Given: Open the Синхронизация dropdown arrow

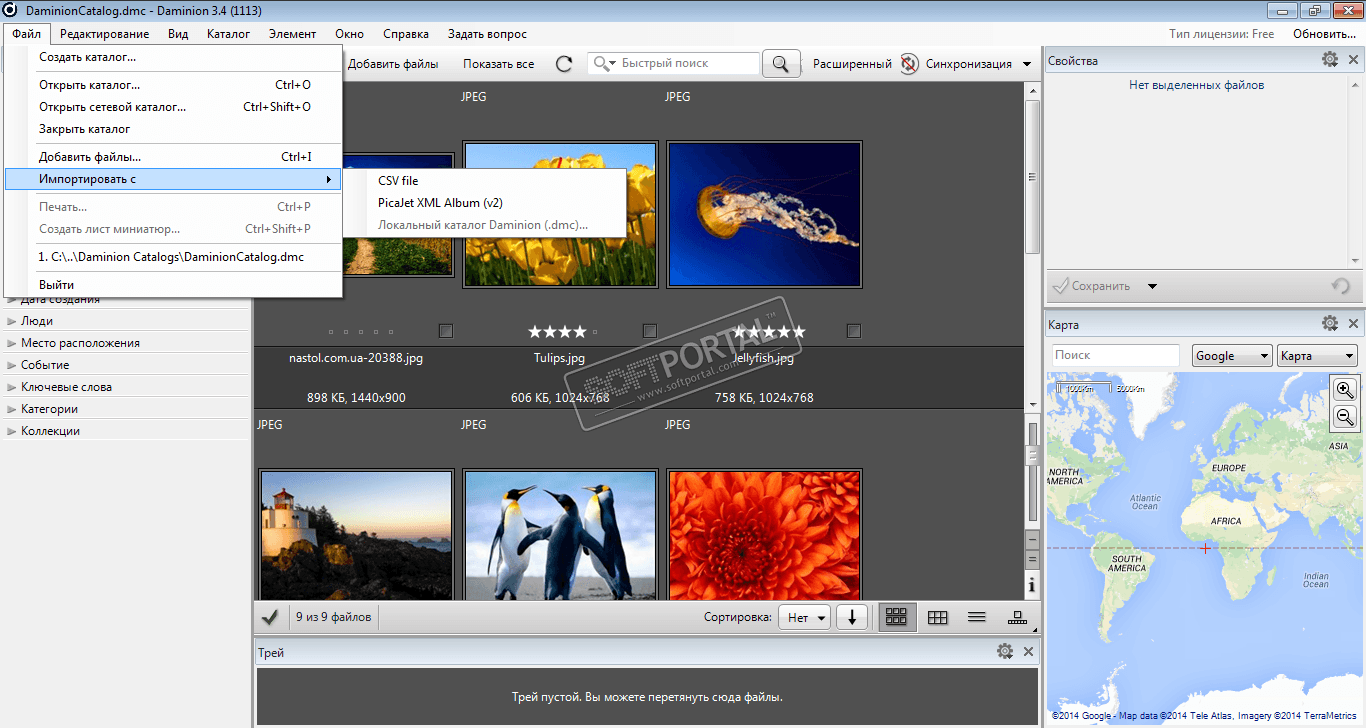Looking at the screenshot, I should click(x=1027, y=64).
